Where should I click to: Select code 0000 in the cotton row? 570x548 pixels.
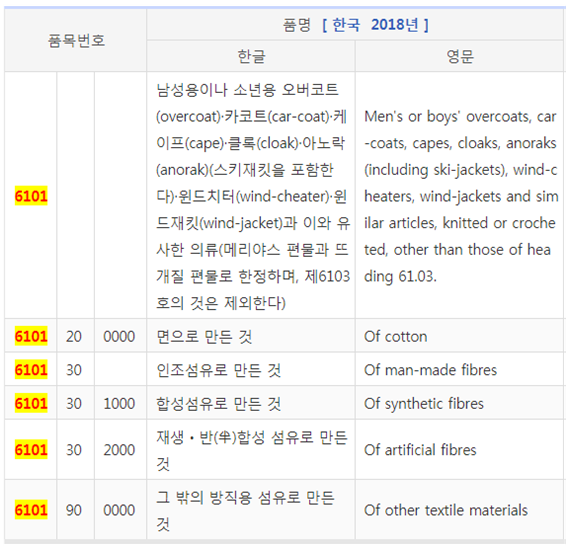119,336
